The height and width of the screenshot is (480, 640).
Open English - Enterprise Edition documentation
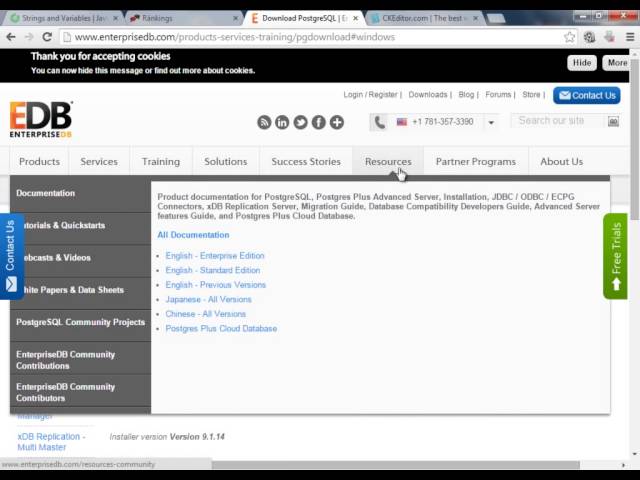pyautogui.click(x=215, y=256)
